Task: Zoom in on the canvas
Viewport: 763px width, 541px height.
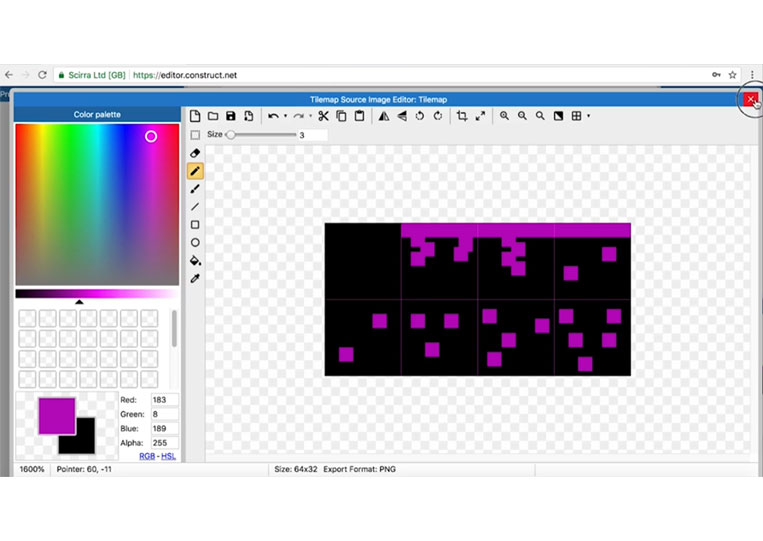Action: pyautogui.click(x=504, y=116)
